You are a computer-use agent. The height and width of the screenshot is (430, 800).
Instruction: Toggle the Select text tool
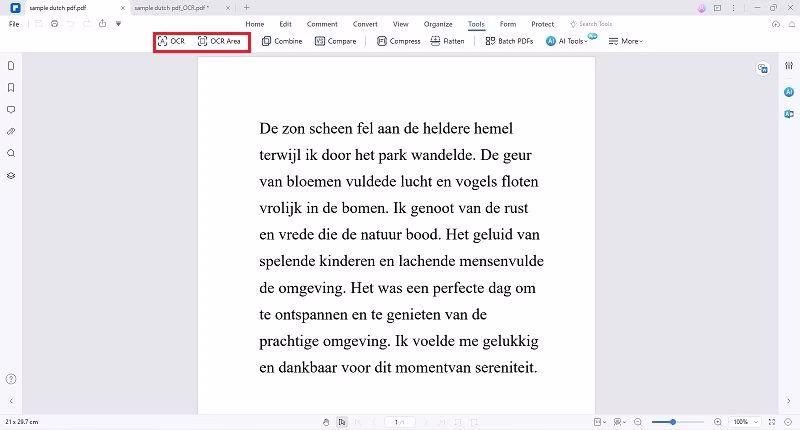342,422
